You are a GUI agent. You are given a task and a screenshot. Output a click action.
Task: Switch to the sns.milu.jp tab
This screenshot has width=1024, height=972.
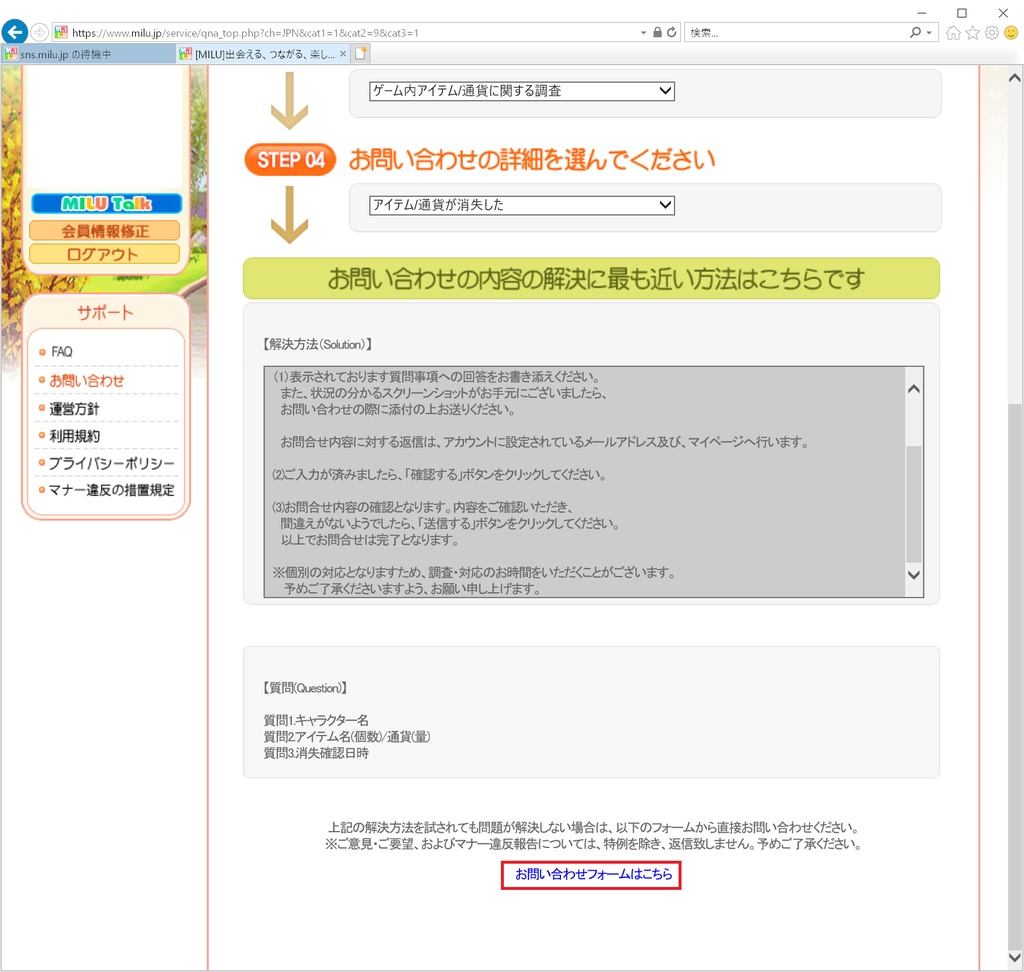point(88,54)
